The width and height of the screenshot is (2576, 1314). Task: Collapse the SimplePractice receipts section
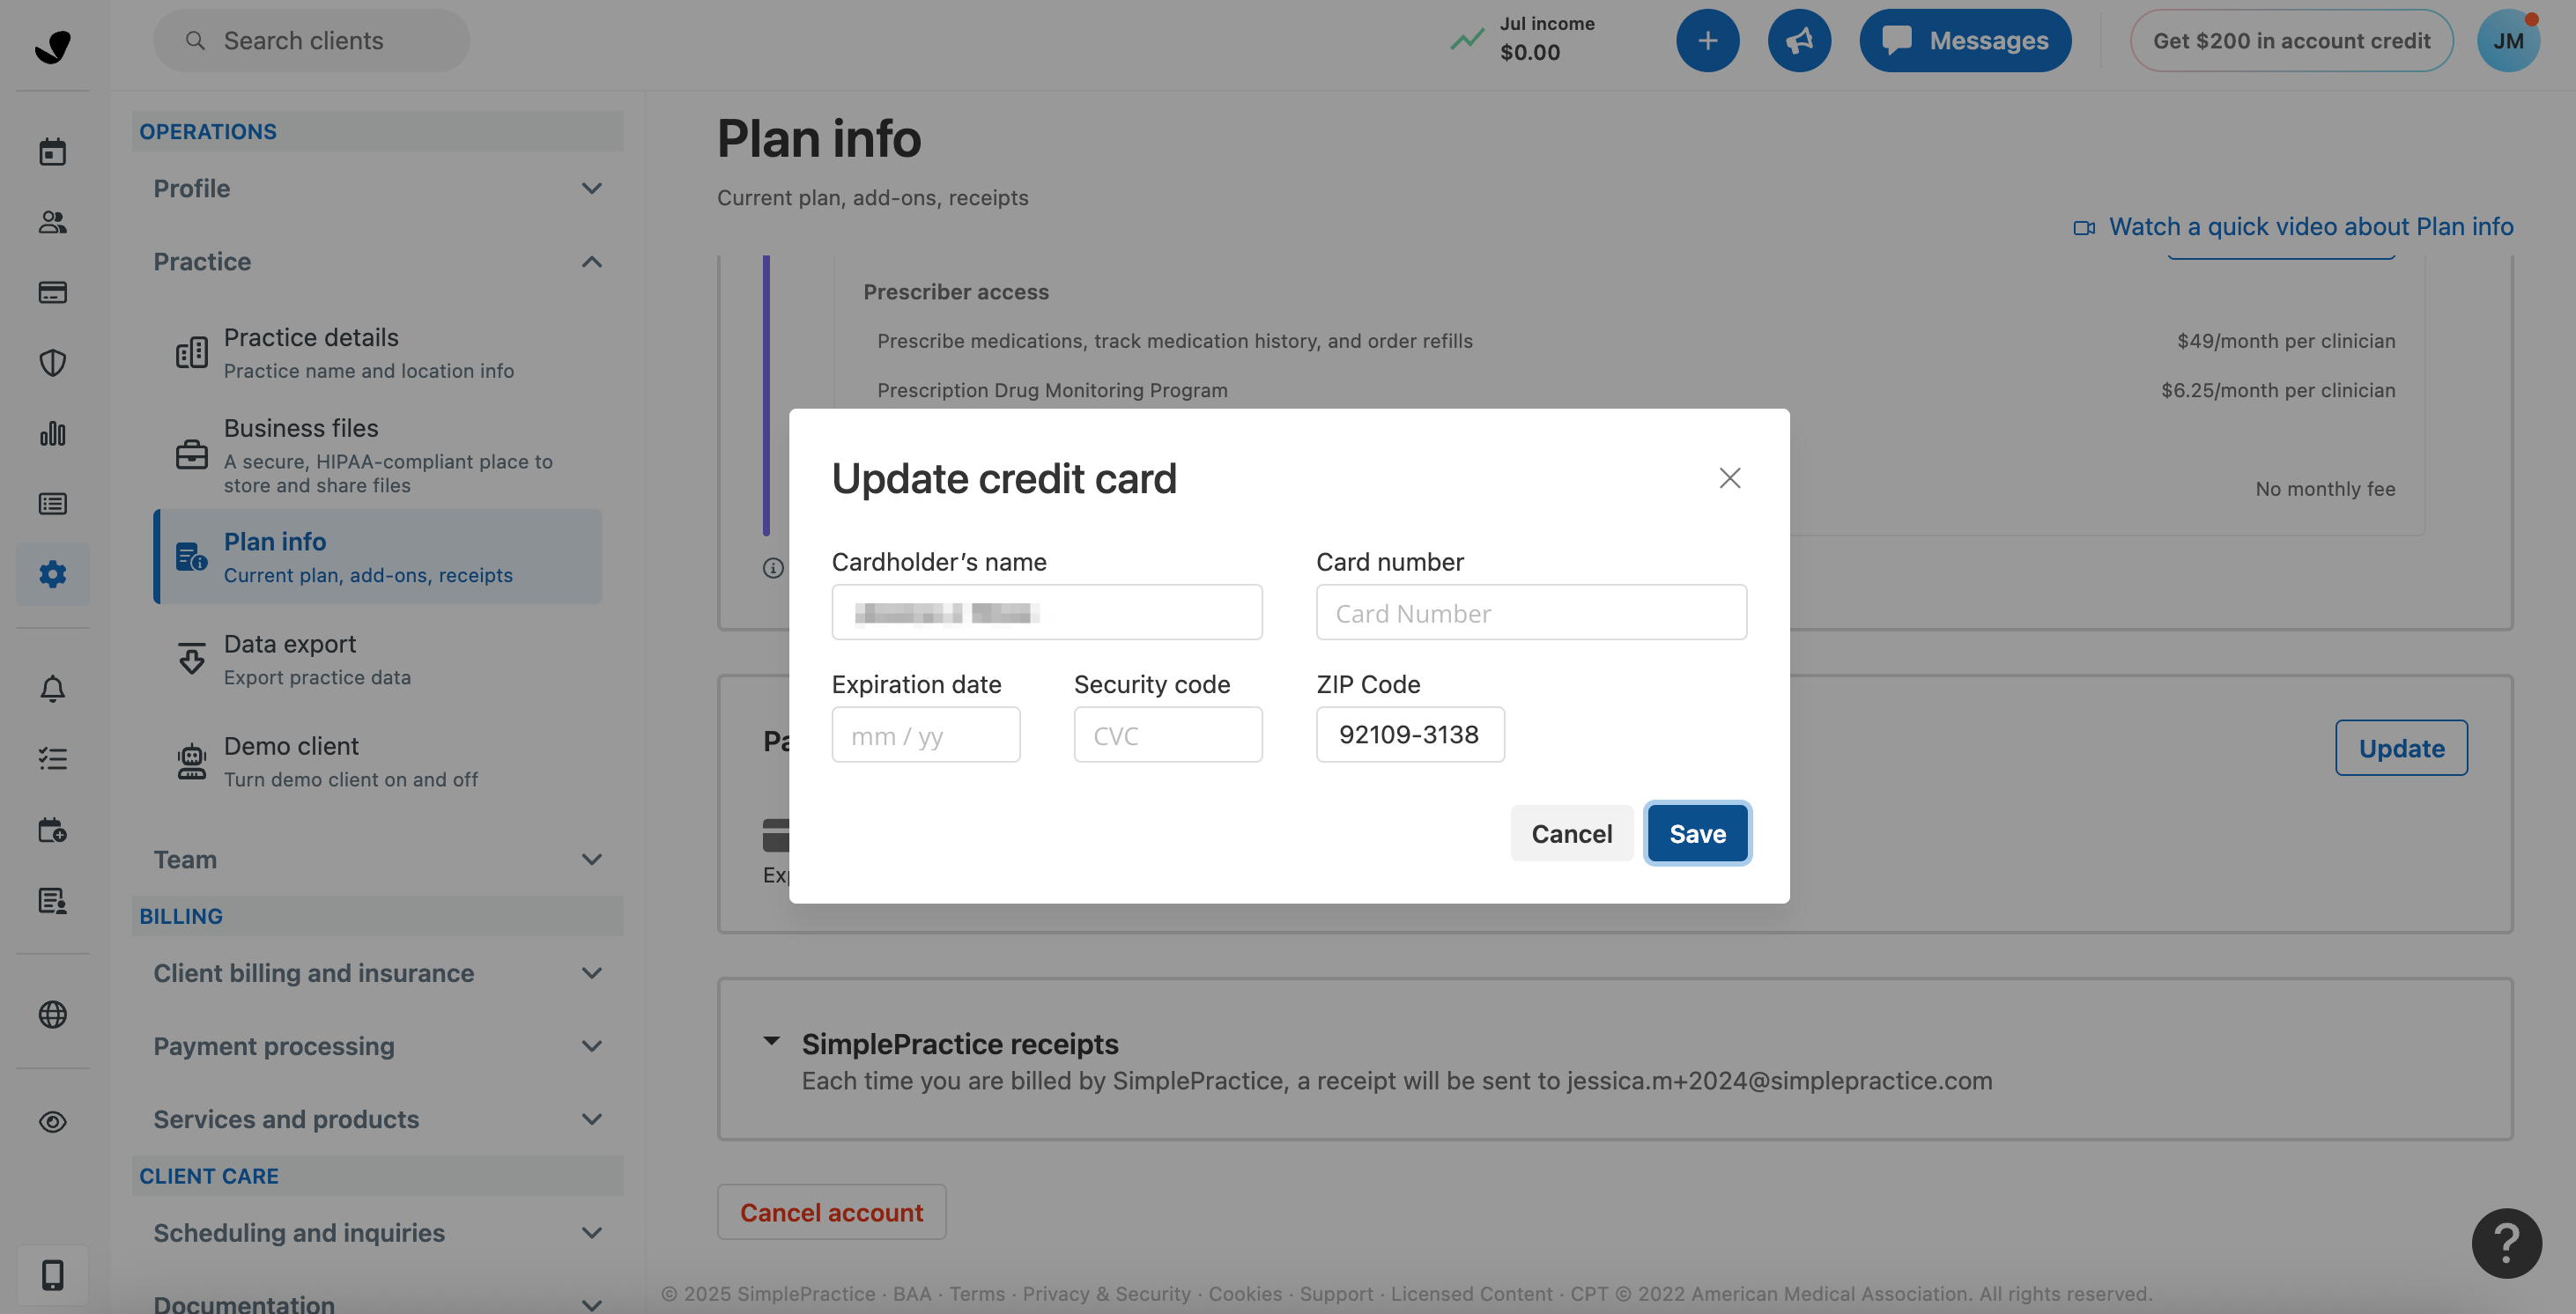(x=771, y=1042)
